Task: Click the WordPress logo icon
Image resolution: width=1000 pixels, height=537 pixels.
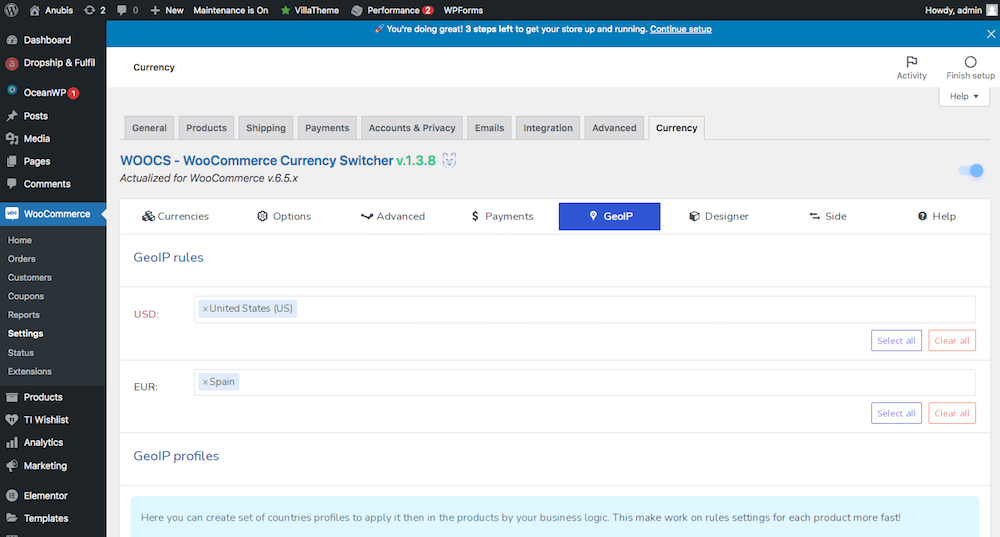Action: pos(11,10)
